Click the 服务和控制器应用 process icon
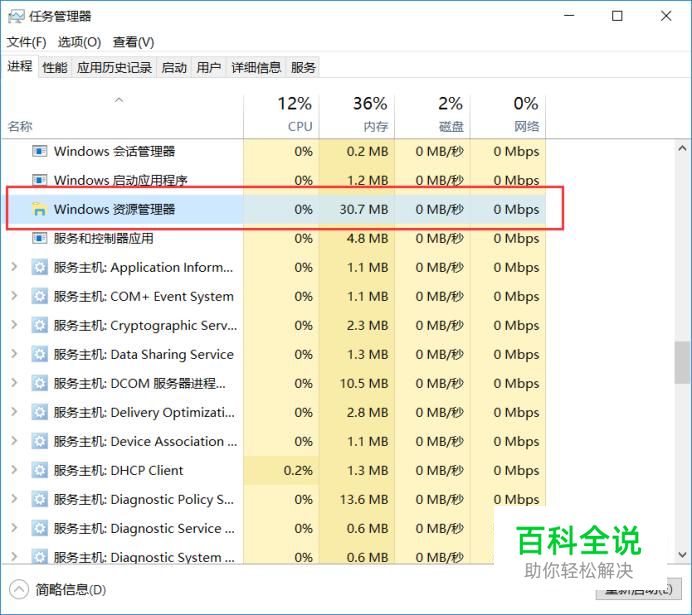Image resolution: width=692 pixels, height=615 pixels. (x=39, y=238)
